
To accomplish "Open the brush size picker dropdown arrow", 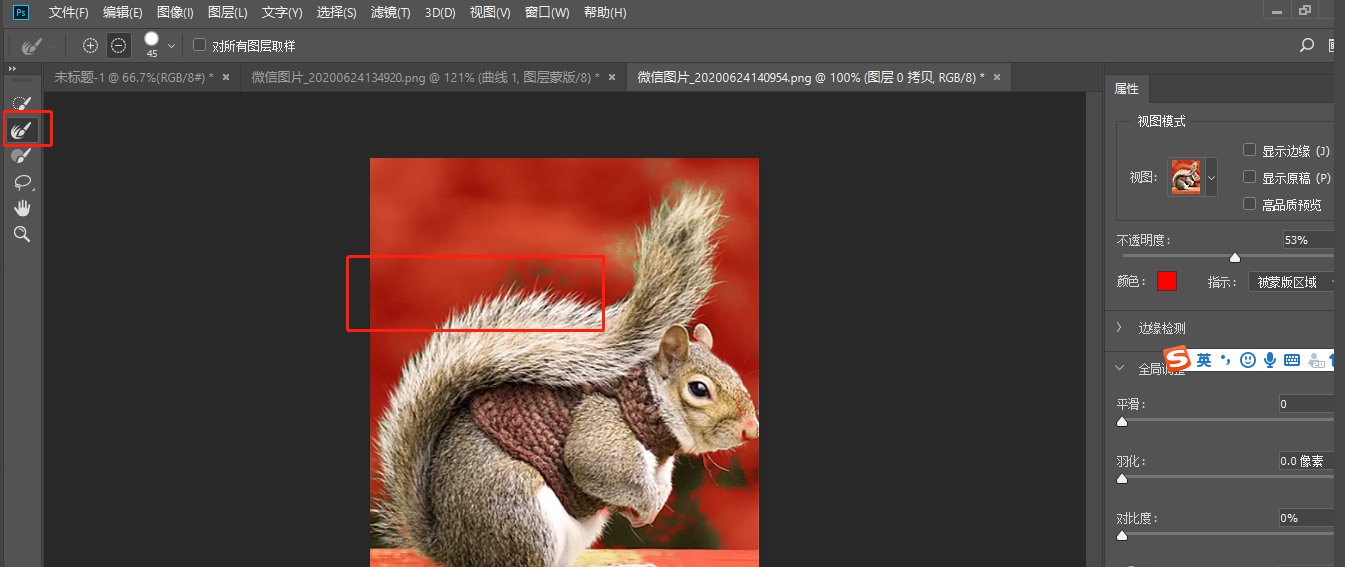I will 172,45.
